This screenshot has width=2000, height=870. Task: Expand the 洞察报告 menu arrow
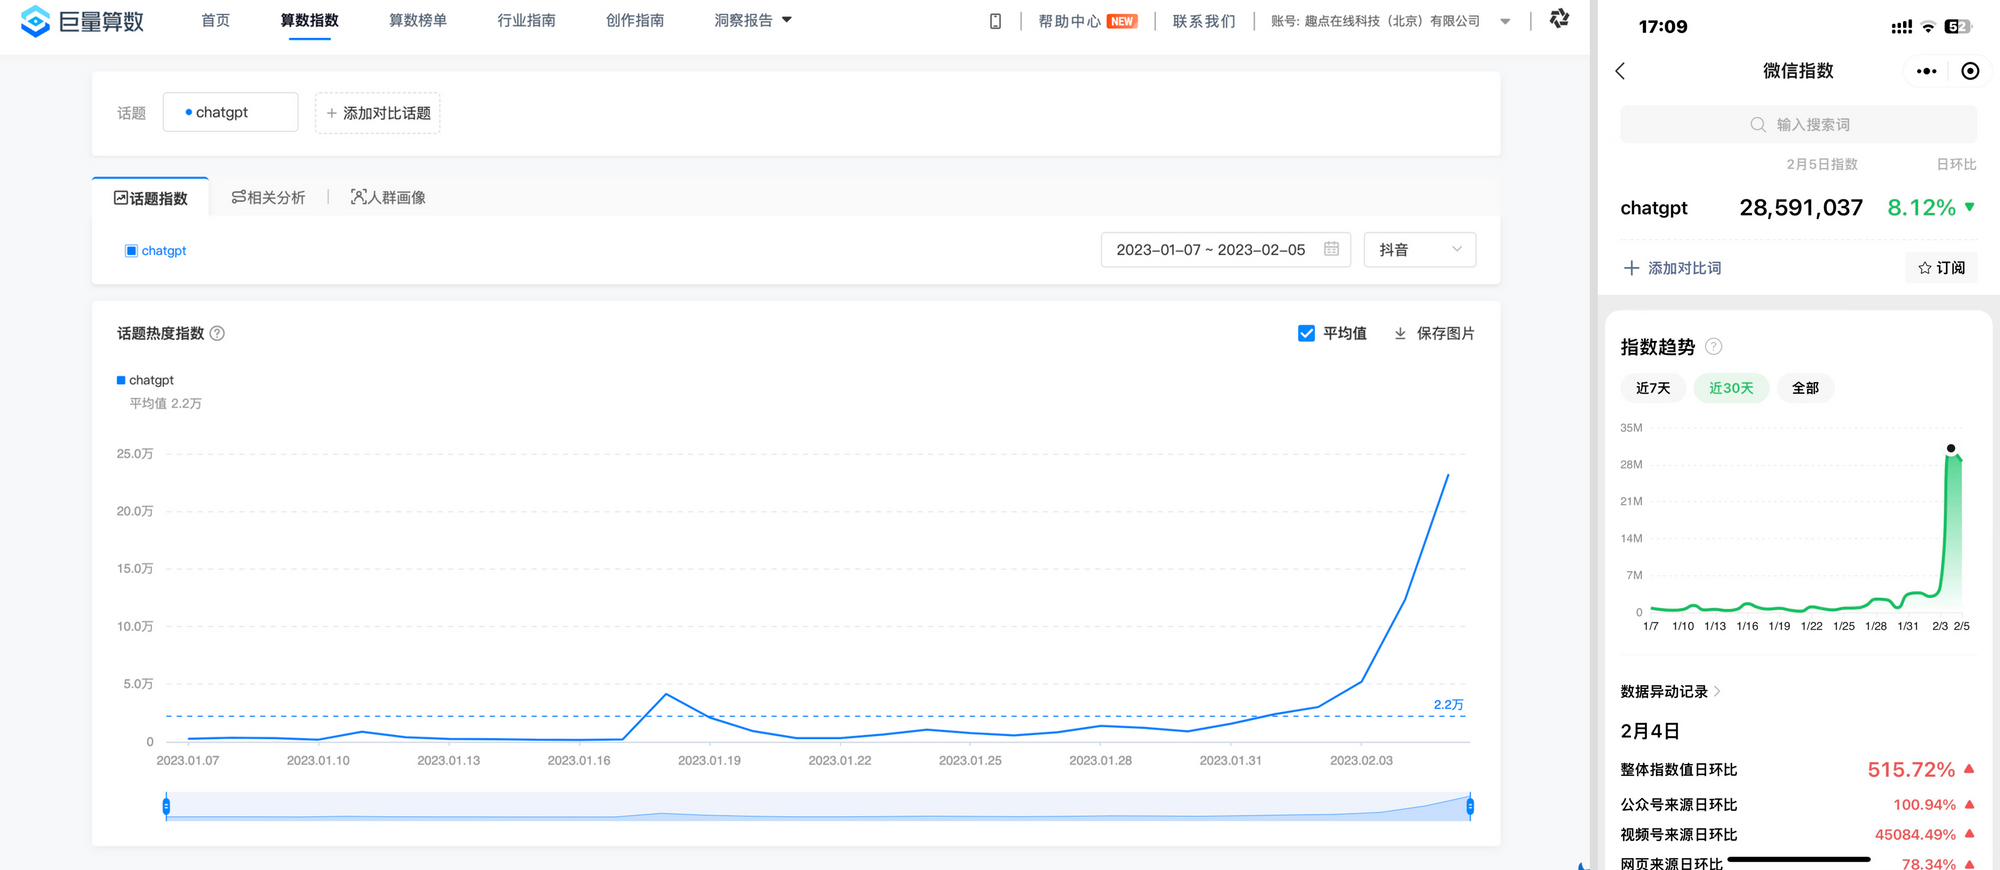(x=787, y=20)
